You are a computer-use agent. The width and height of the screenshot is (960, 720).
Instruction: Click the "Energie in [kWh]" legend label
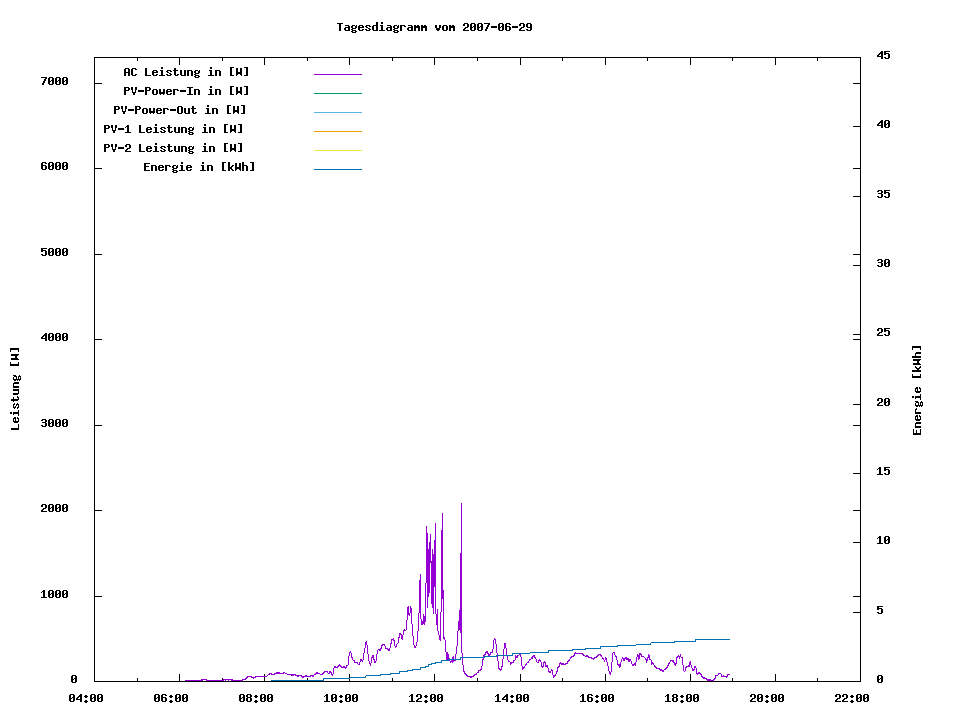pos(199,167)
